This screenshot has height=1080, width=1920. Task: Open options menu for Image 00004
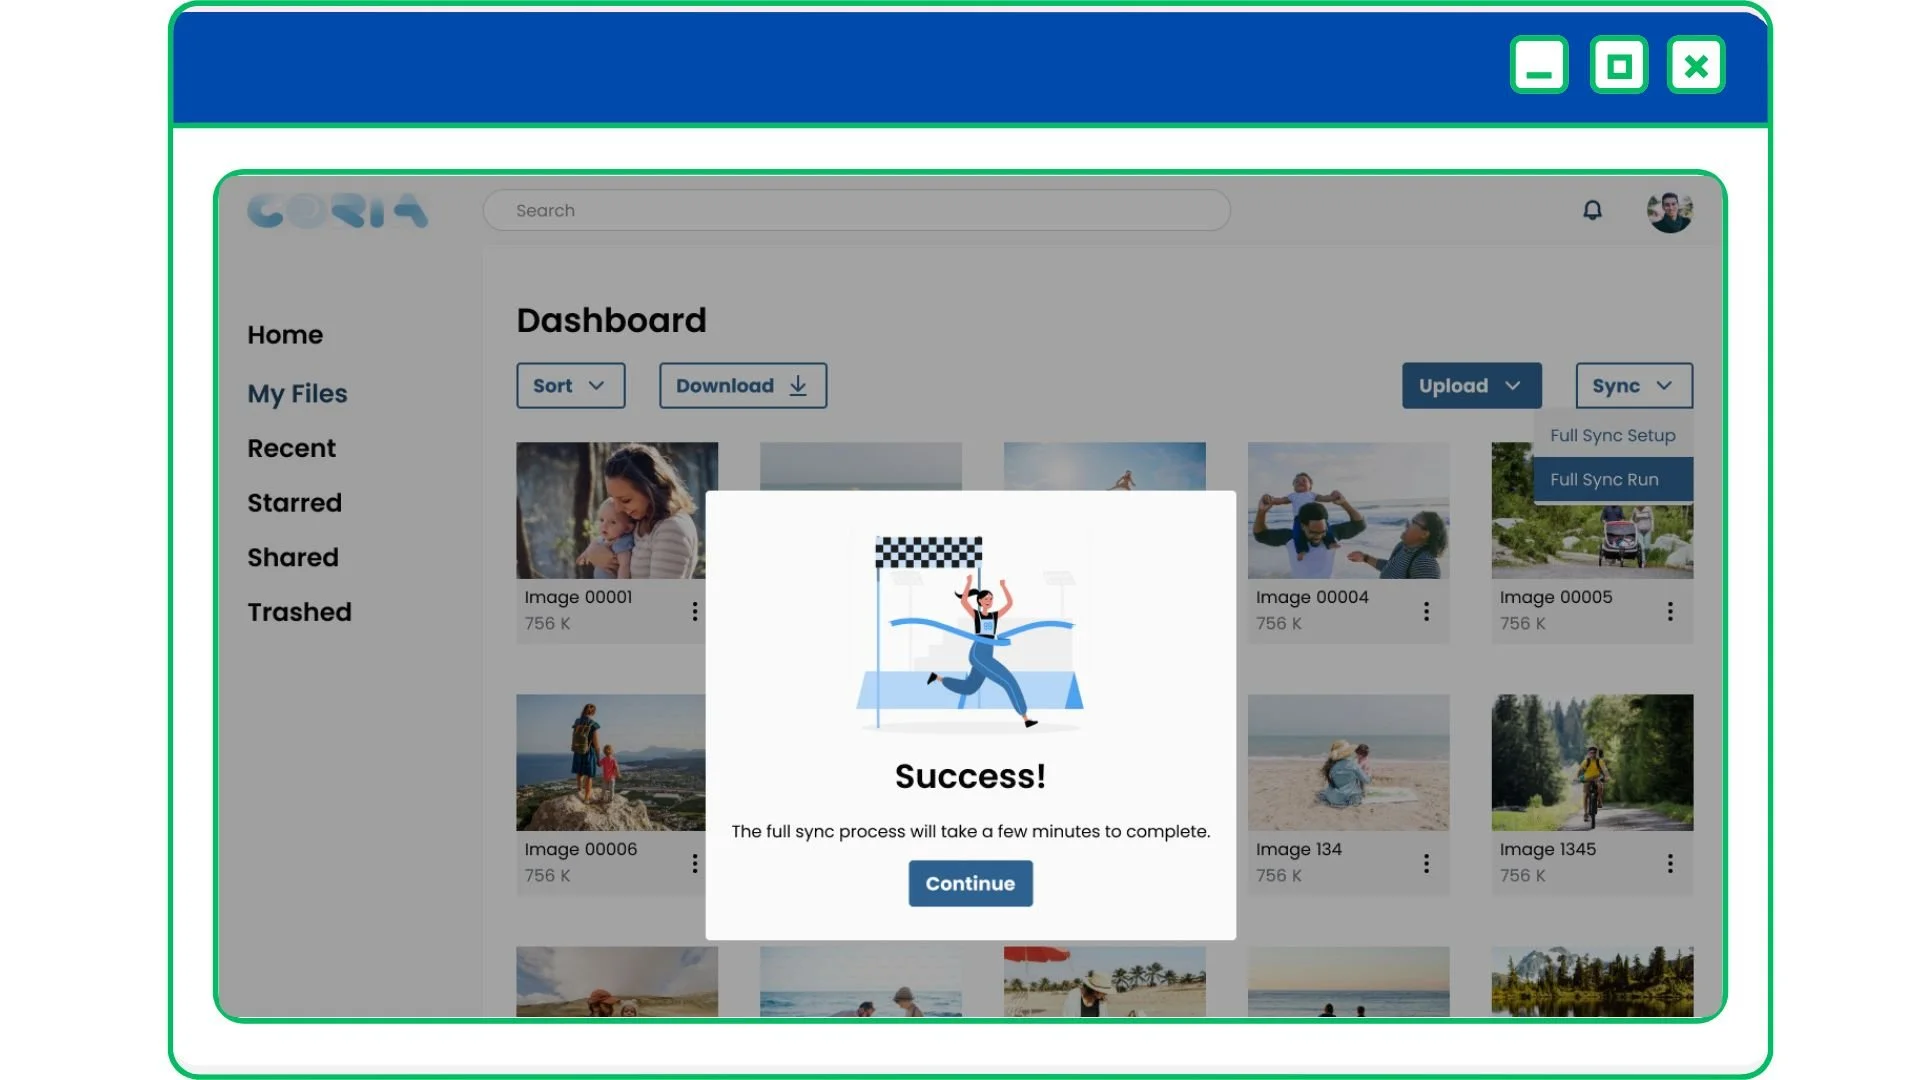[1426, 611]
